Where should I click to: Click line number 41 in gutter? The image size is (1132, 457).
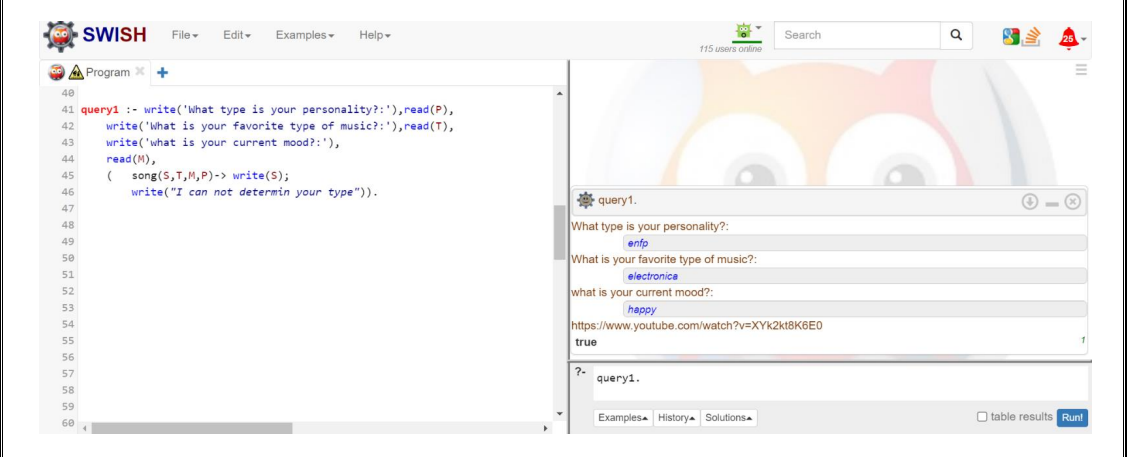tap(69, 110)
